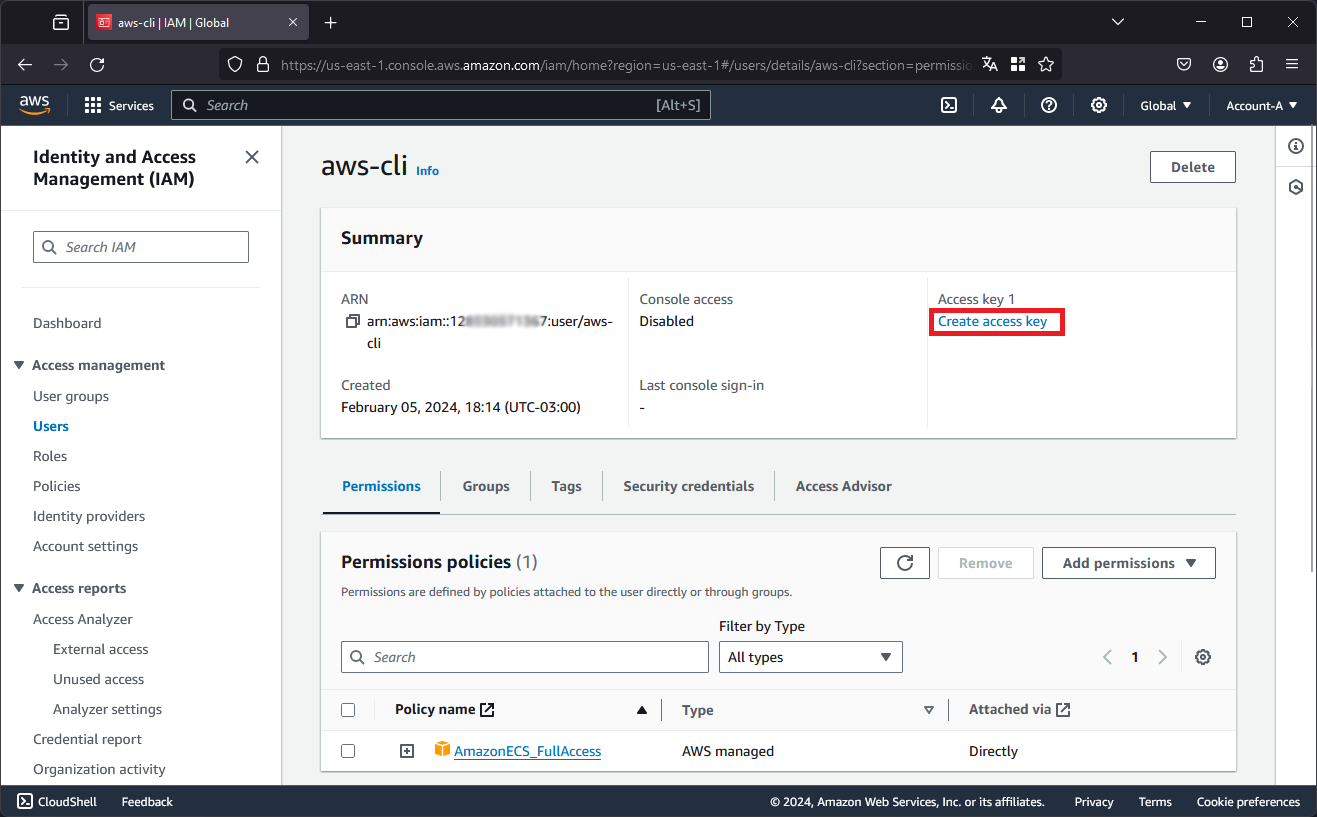Screen dimensions: 1317x817
Task: Open the Services grid menu
Action: pyautogui.click(x=119, y=105)
